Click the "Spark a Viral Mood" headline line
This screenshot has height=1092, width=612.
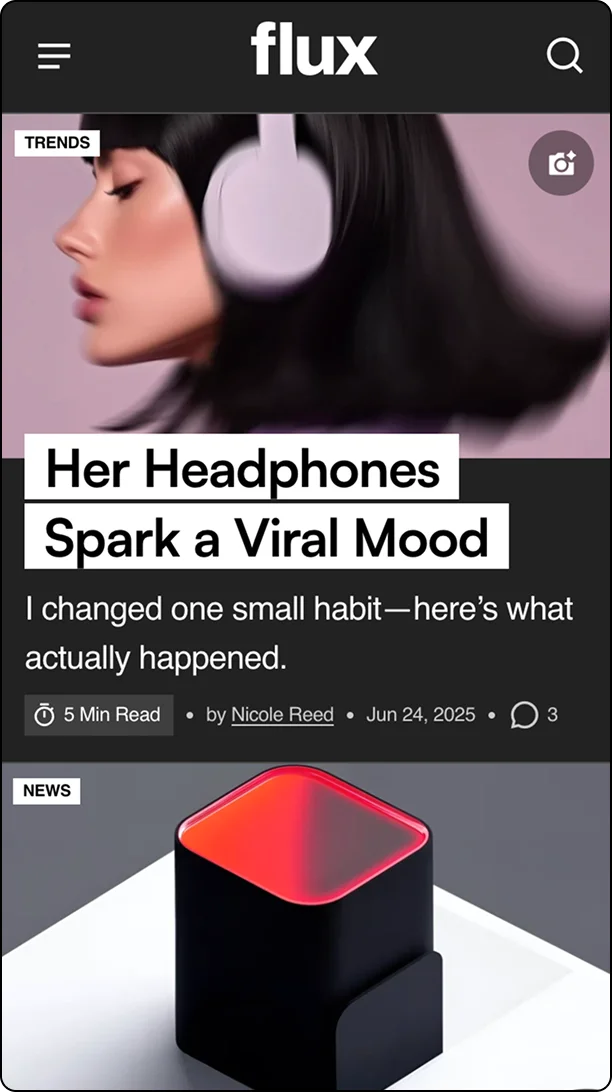pos(267,537)
